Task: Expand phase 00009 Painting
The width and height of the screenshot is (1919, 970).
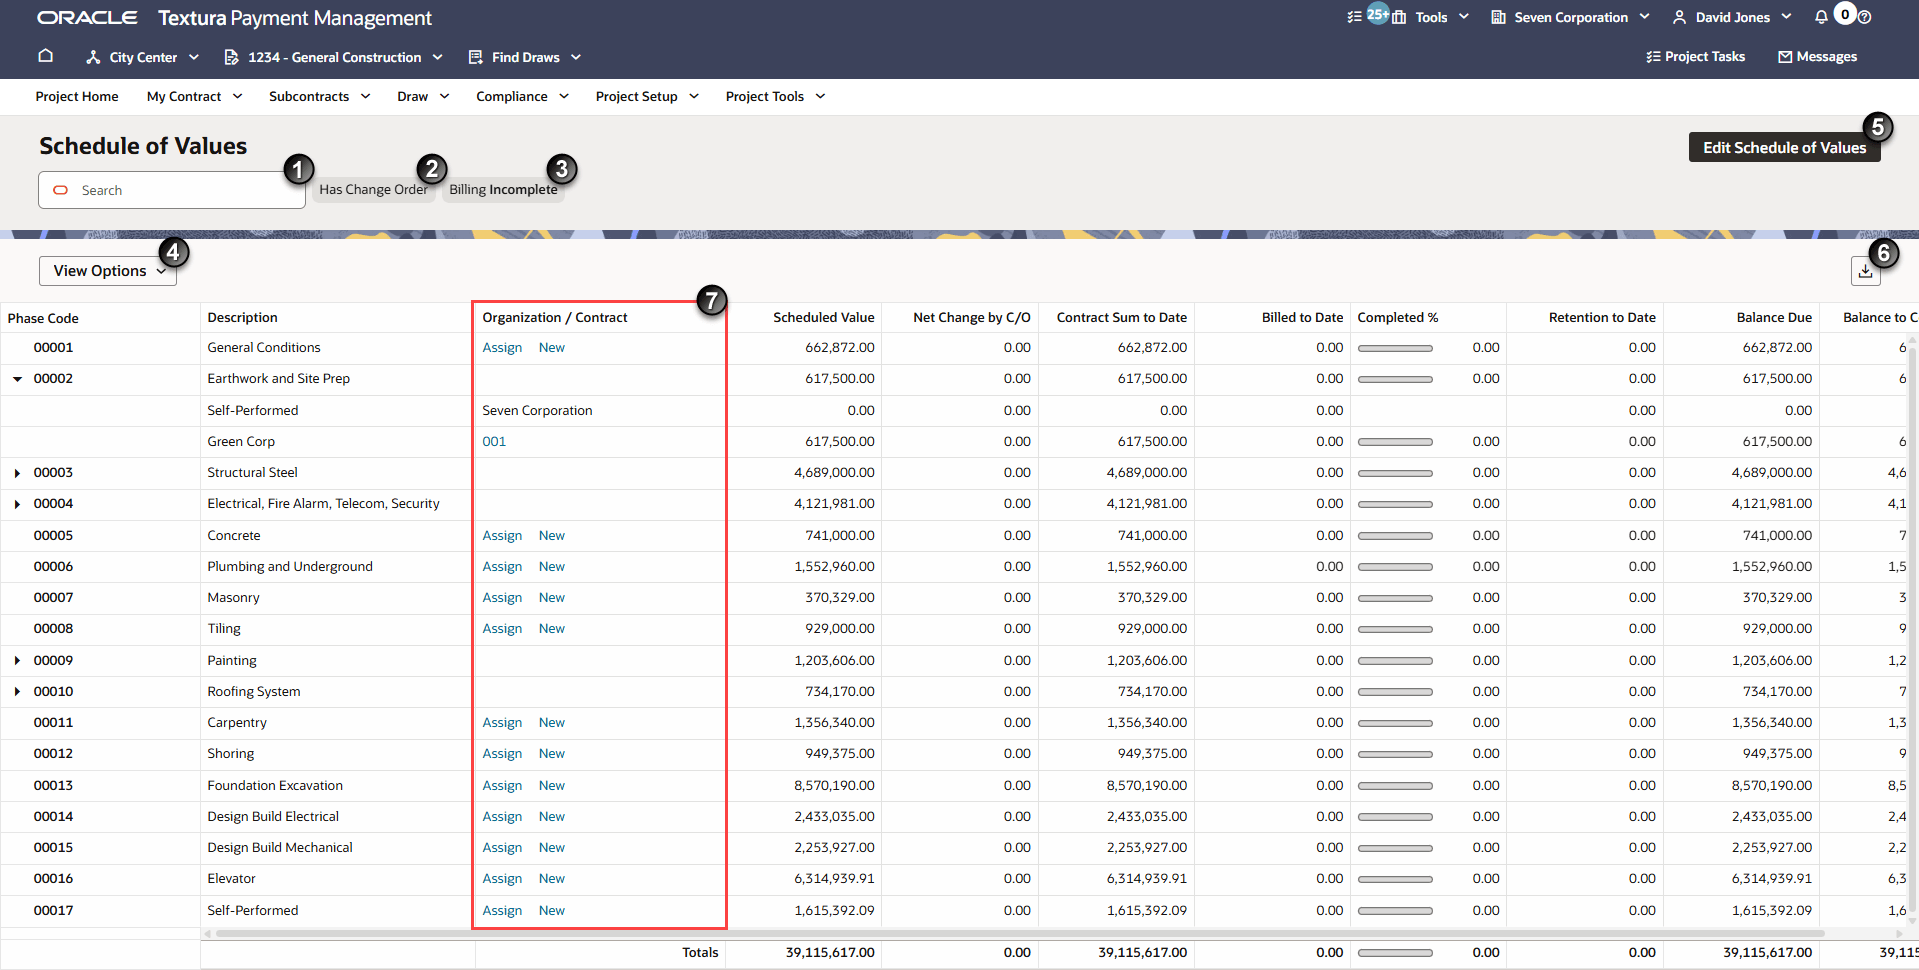Action: (x=17, y=661)
